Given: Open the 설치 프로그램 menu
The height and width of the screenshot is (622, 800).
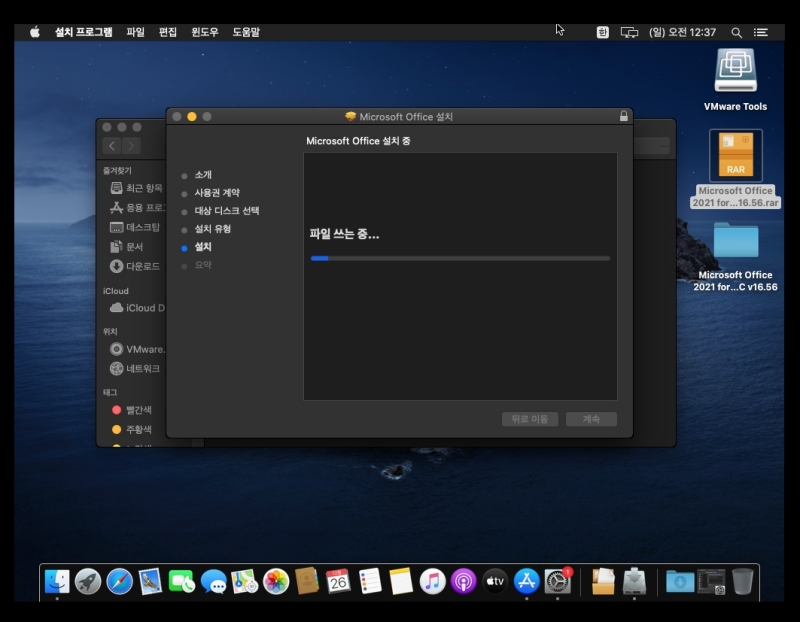Looking at the screenshot, I should click(x=84, y=32).
